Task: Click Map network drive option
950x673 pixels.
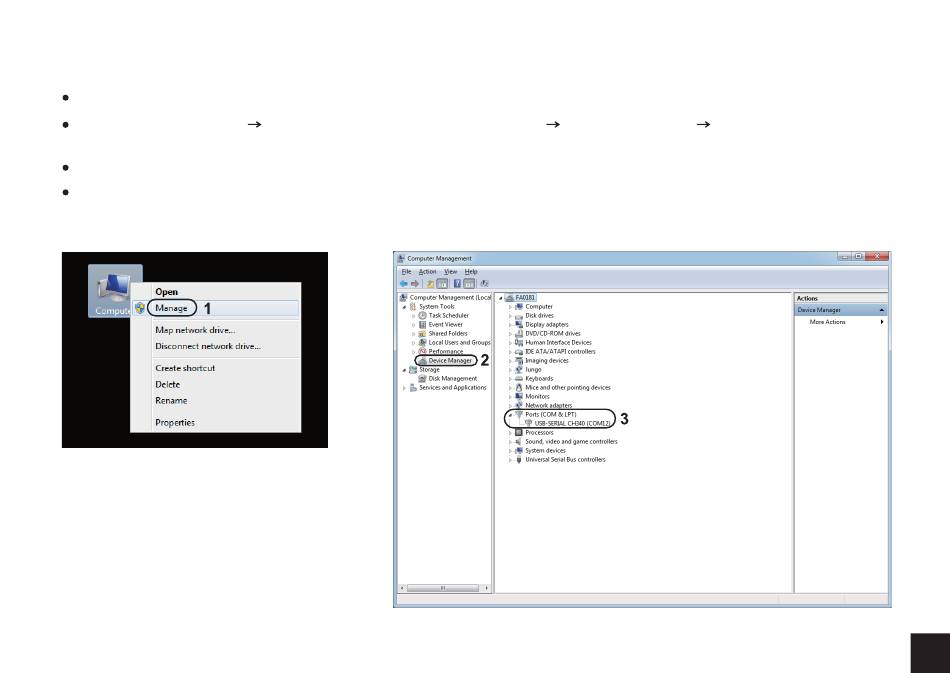Action: (195, 330)
